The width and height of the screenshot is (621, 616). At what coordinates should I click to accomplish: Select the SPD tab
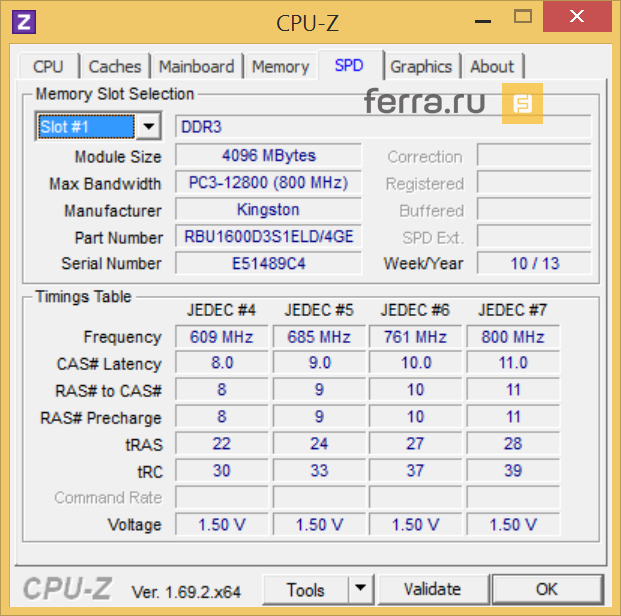coord(349,66)
